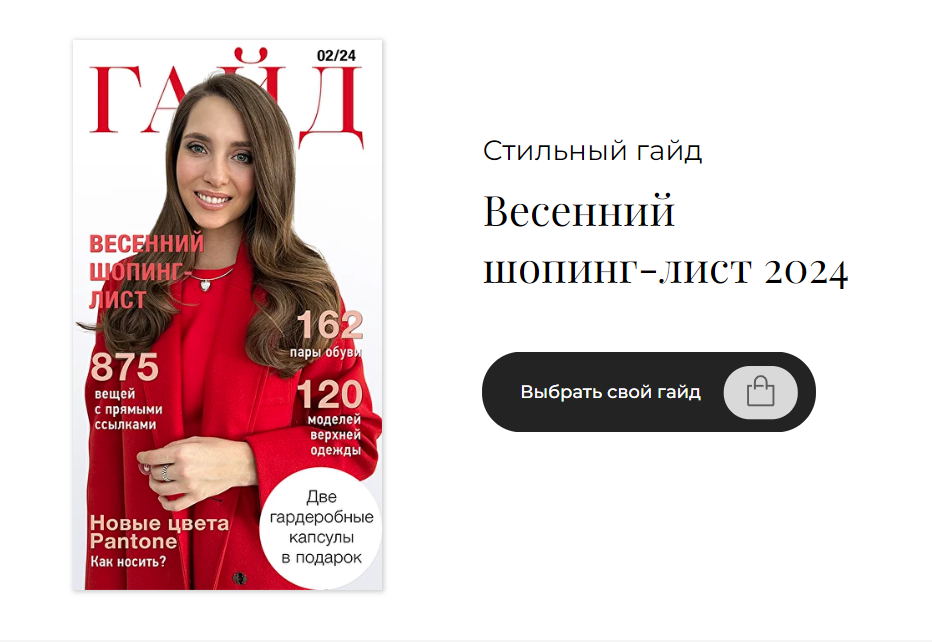Click the 'с прямыми ссылками' cover text
Viewport: 932px width, 642px height.
pos(128,417)
